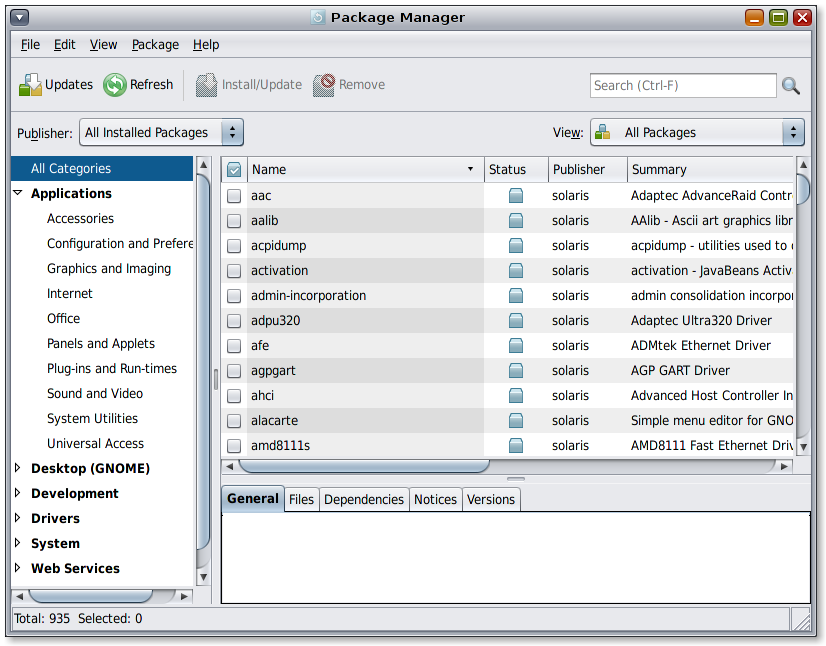Click the Remove package icon
826x646 pixels.
click(x=324, y=85)
